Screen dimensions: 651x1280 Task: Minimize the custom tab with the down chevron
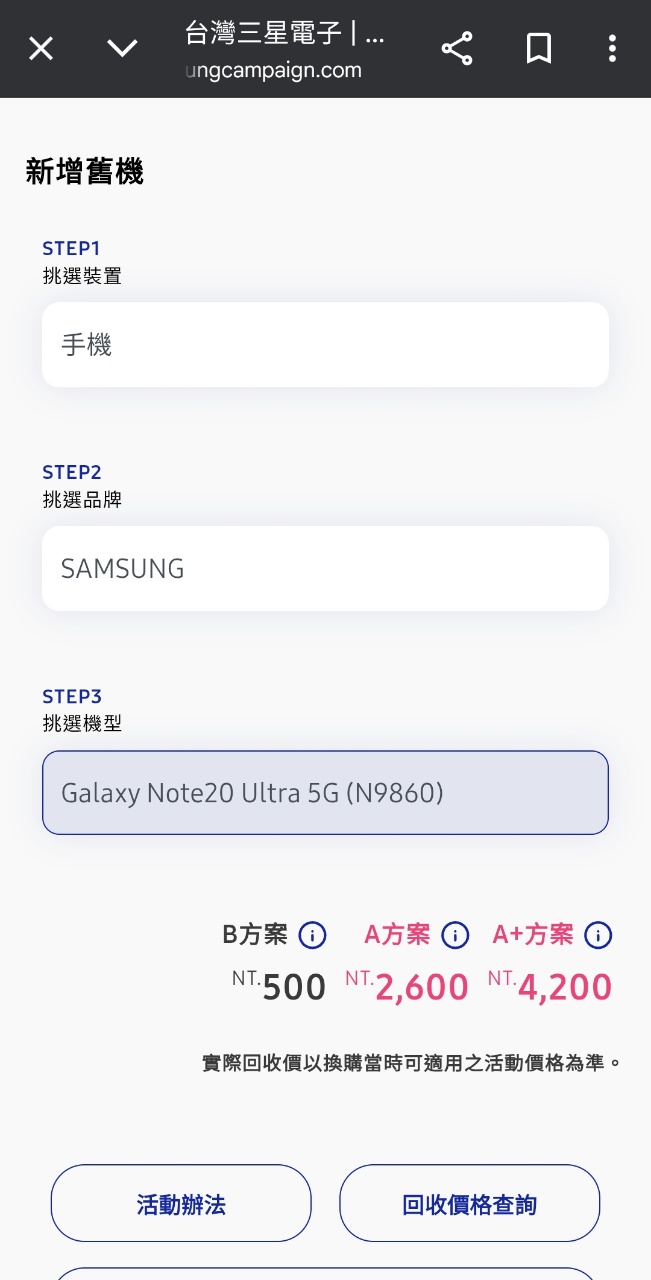[122, 48]
